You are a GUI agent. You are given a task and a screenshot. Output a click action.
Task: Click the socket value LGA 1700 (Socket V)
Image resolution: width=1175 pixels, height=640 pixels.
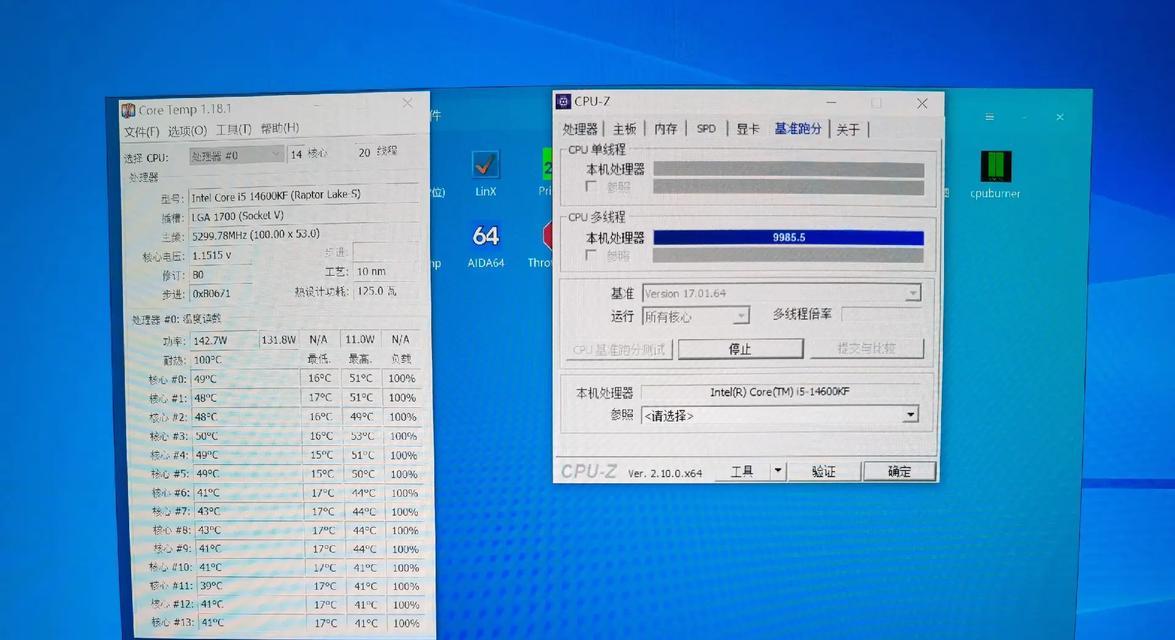pos(238,216)
